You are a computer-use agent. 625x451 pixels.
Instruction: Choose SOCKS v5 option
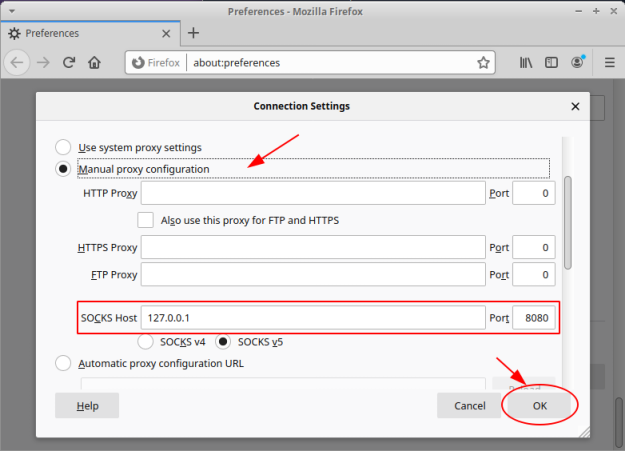223,342
